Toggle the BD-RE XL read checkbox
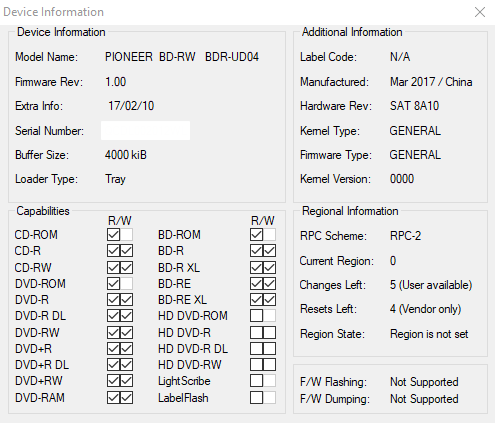The image size is (495, 423). 256,300
